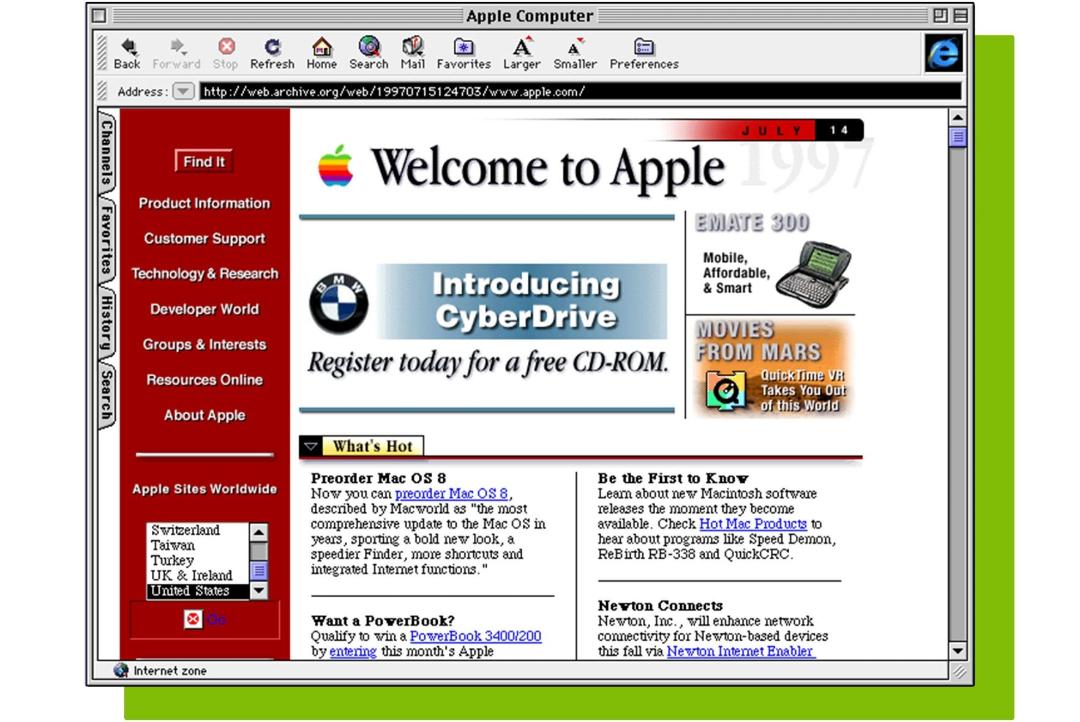Open the Search globe icon in toolbar
The height and width of the screenshot is (722, 1080).
(369, 46)
